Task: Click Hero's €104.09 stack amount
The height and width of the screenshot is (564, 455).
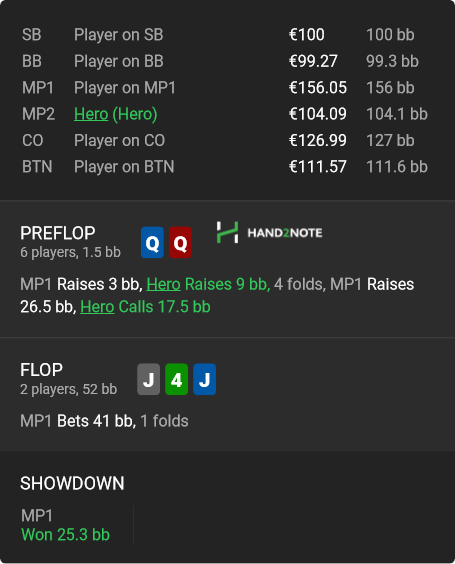Action: pos(318,114)
